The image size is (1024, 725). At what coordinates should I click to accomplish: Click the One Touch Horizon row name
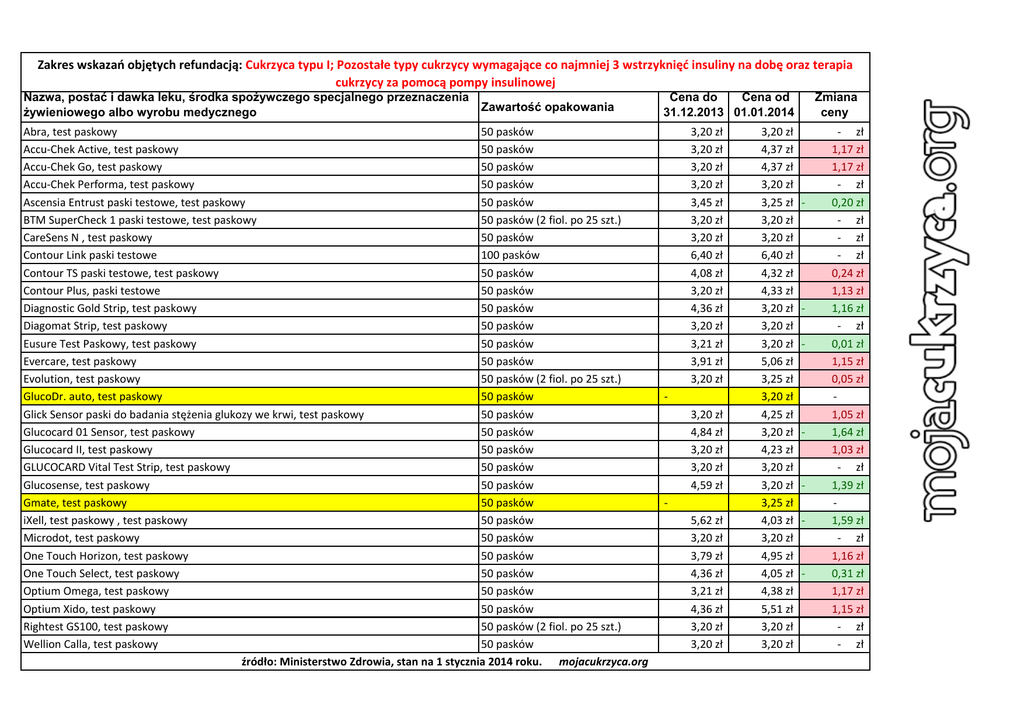point(106,556)
